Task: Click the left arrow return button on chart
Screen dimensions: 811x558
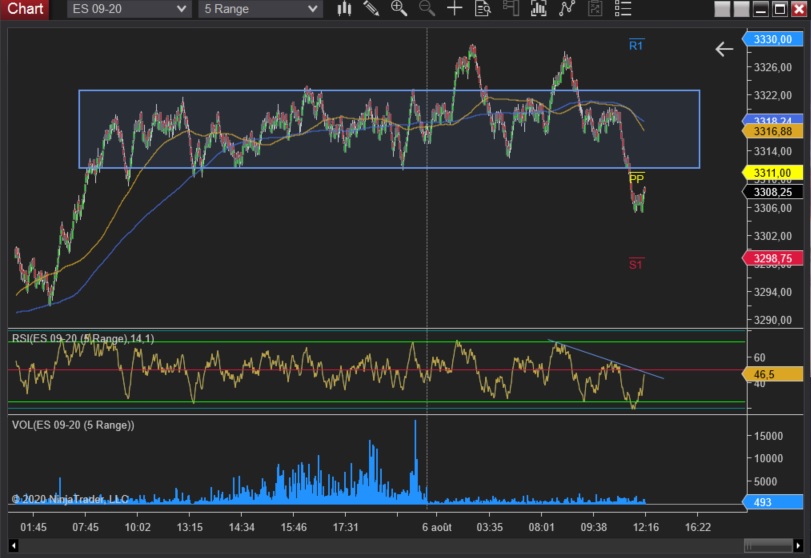Action: (x=724, y=49)
